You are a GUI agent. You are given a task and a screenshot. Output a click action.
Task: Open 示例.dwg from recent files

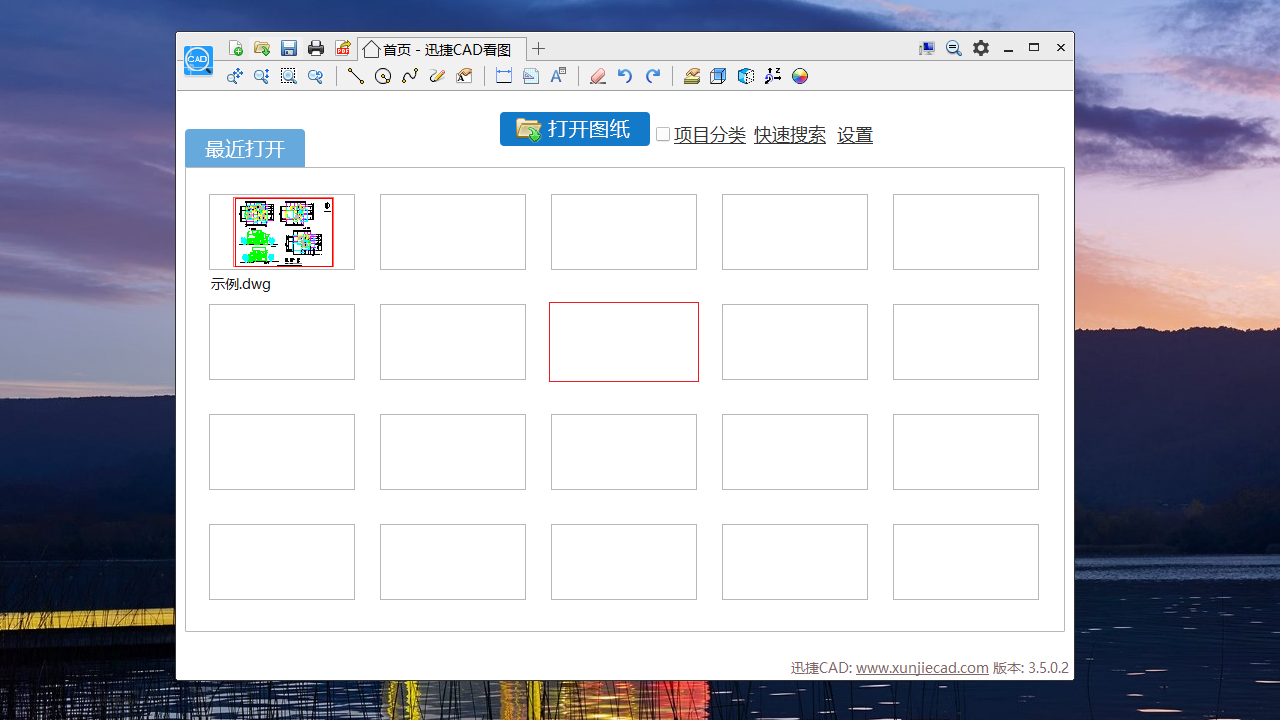[x=282, y=232]
